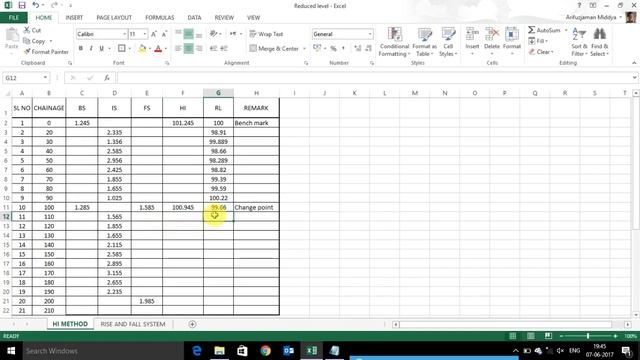
Task: Toggle Wrap Text
Action: [266, 34]
